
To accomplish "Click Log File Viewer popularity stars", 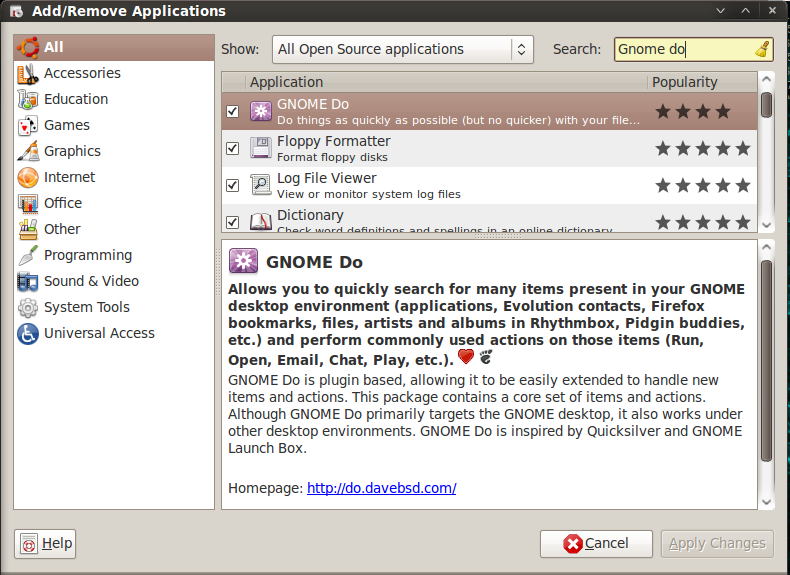I will coord(703,185).
